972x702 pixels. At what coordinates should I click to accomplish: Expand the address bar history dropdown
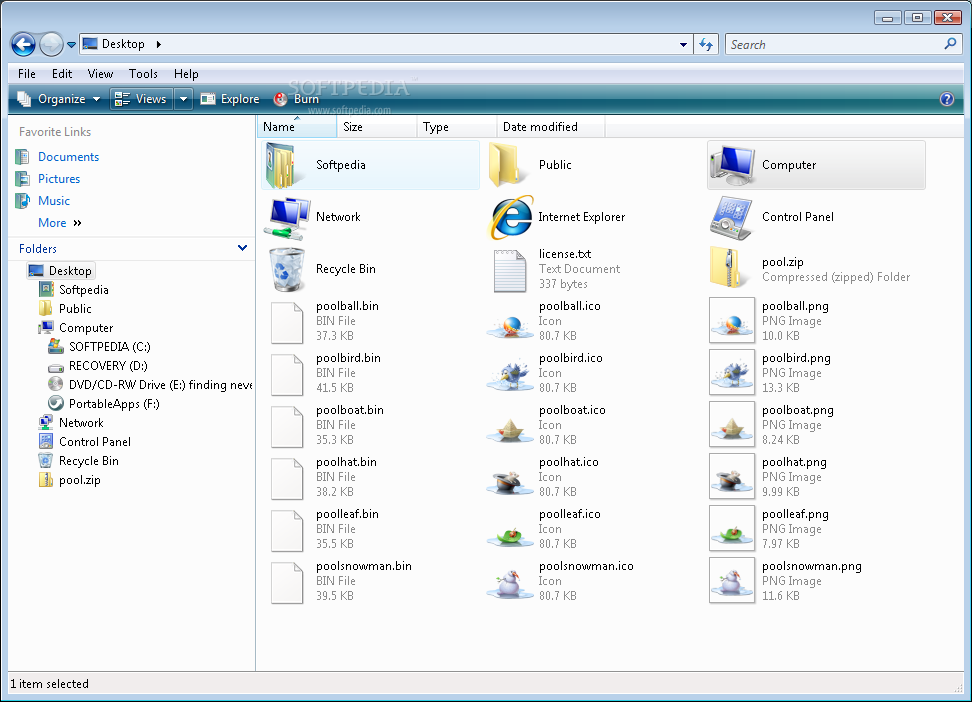point(683,45)
